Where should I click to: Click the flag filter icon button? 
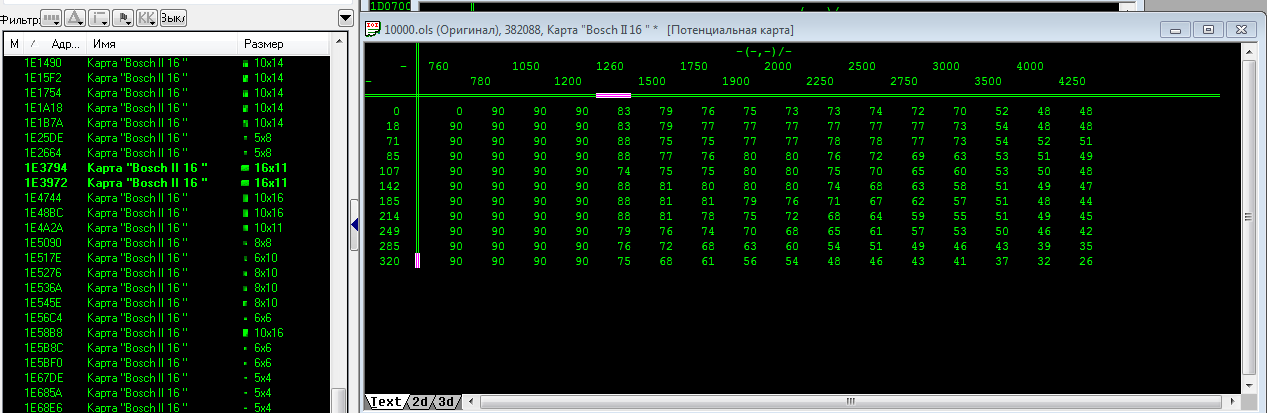pyautogui.click(x=123, y=19)
